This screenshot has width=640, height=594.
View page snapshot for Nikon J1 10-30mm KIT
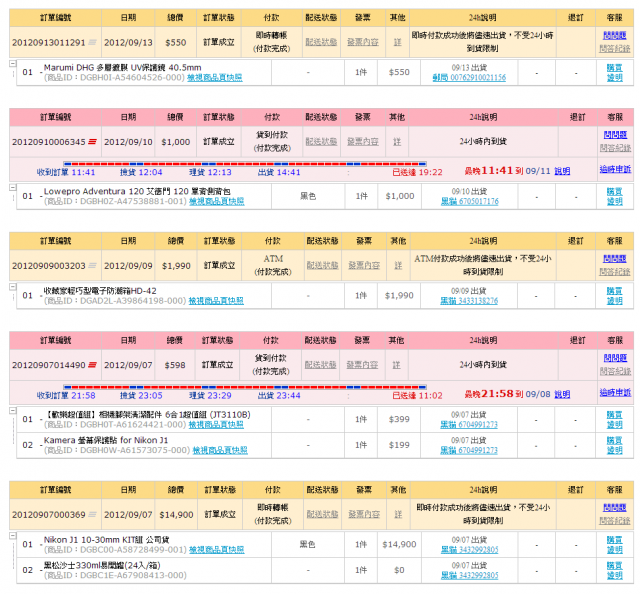tap(217, 550)
